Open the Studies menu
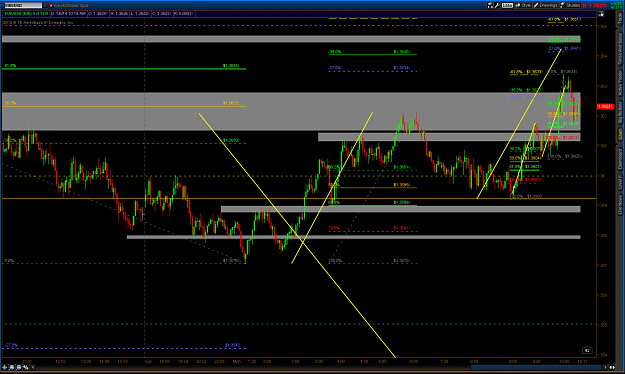The image size is (625, 374). [x=570, y=5]
